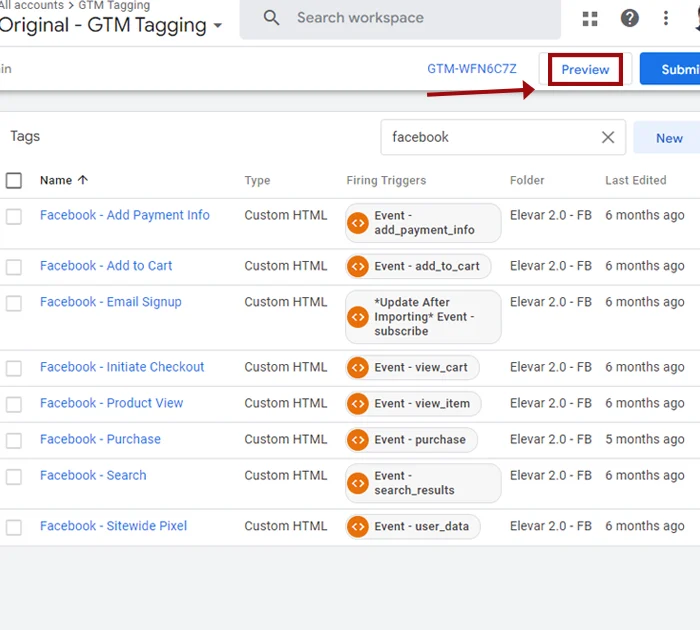Sort by Last Edited column header

635,180
